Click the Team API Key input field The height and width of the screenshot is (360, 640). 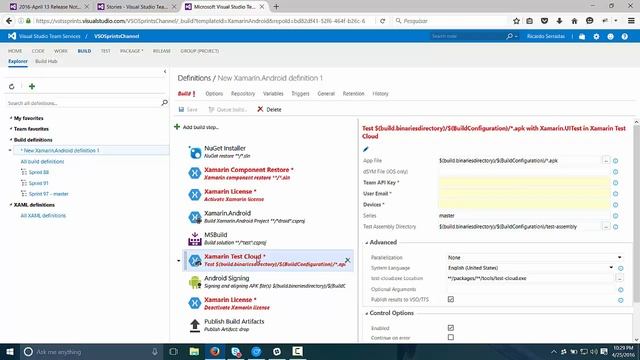click(524, 182)
